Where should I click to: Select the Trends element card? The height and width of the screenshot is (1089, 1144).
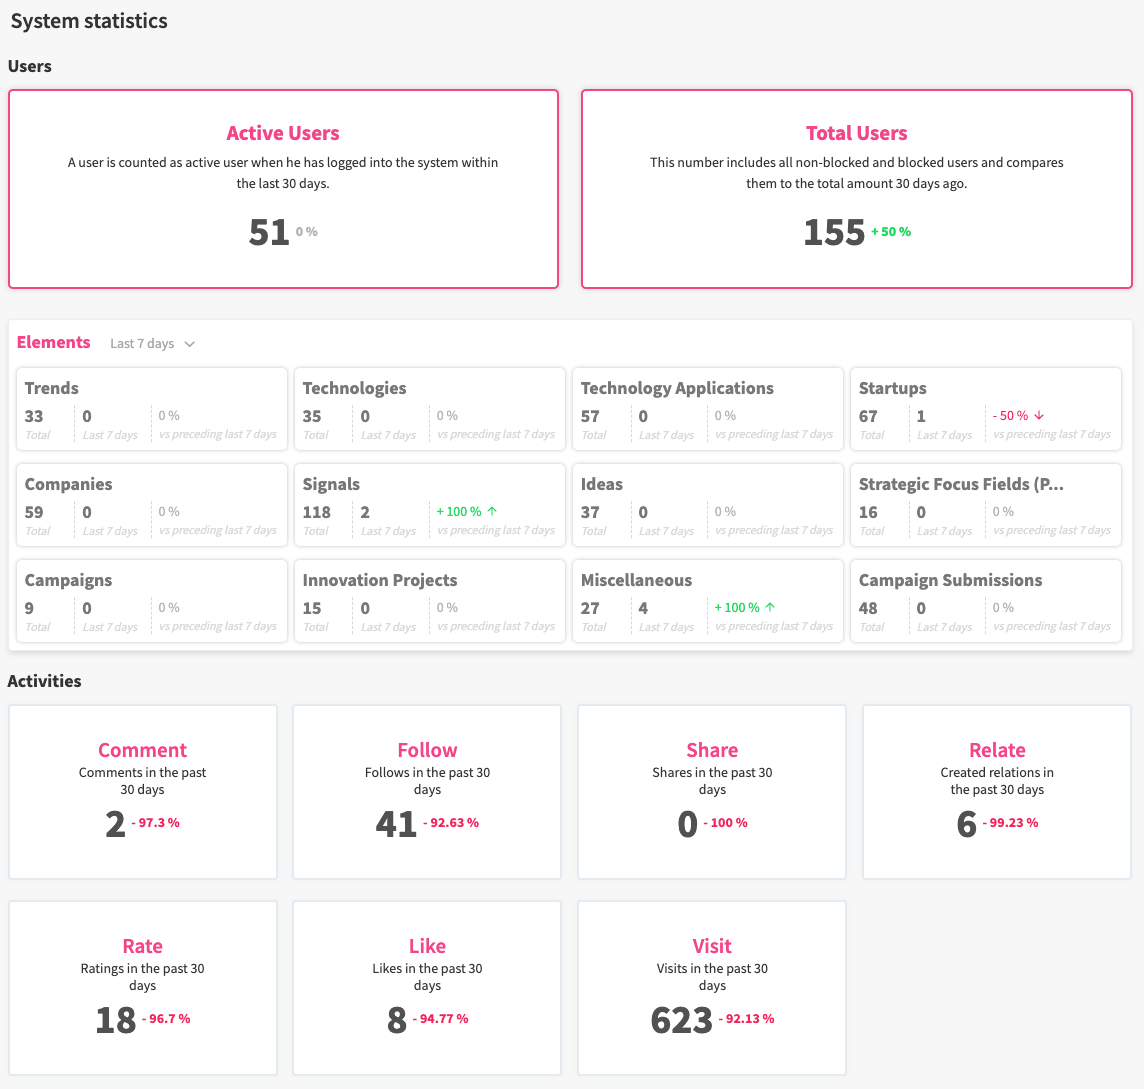coord(152,409)
